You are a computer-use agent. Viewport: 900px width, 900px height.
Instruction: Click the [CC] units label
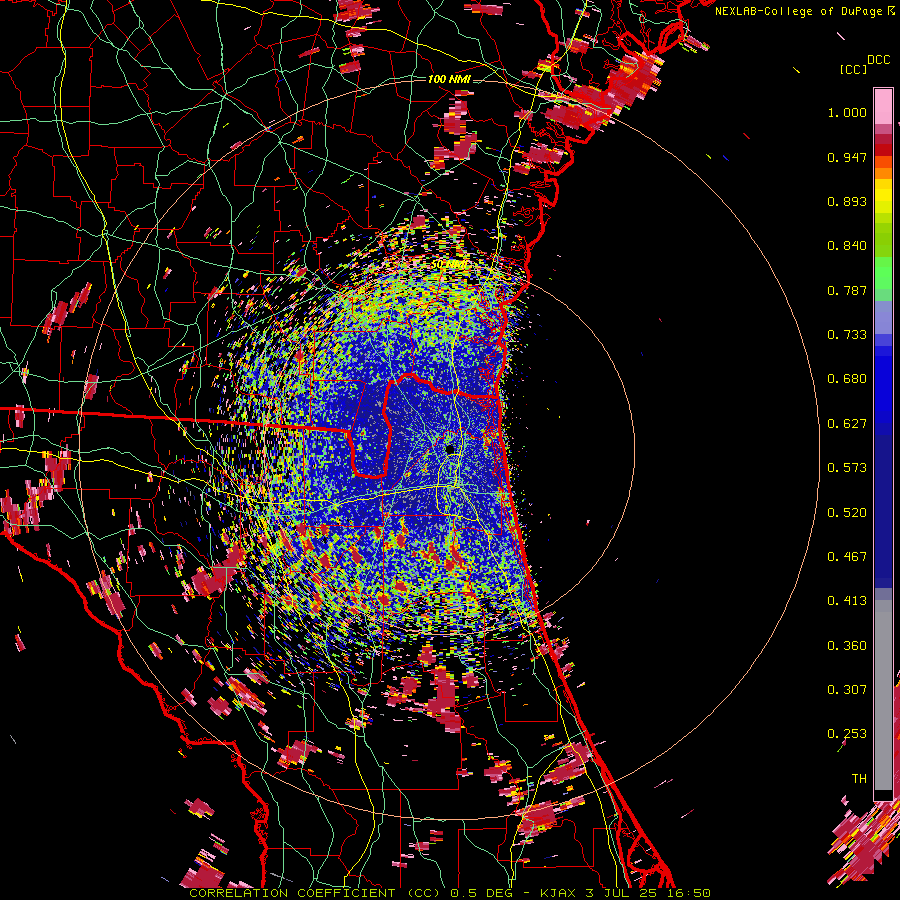pyautogui.click(x=853, y=69)
